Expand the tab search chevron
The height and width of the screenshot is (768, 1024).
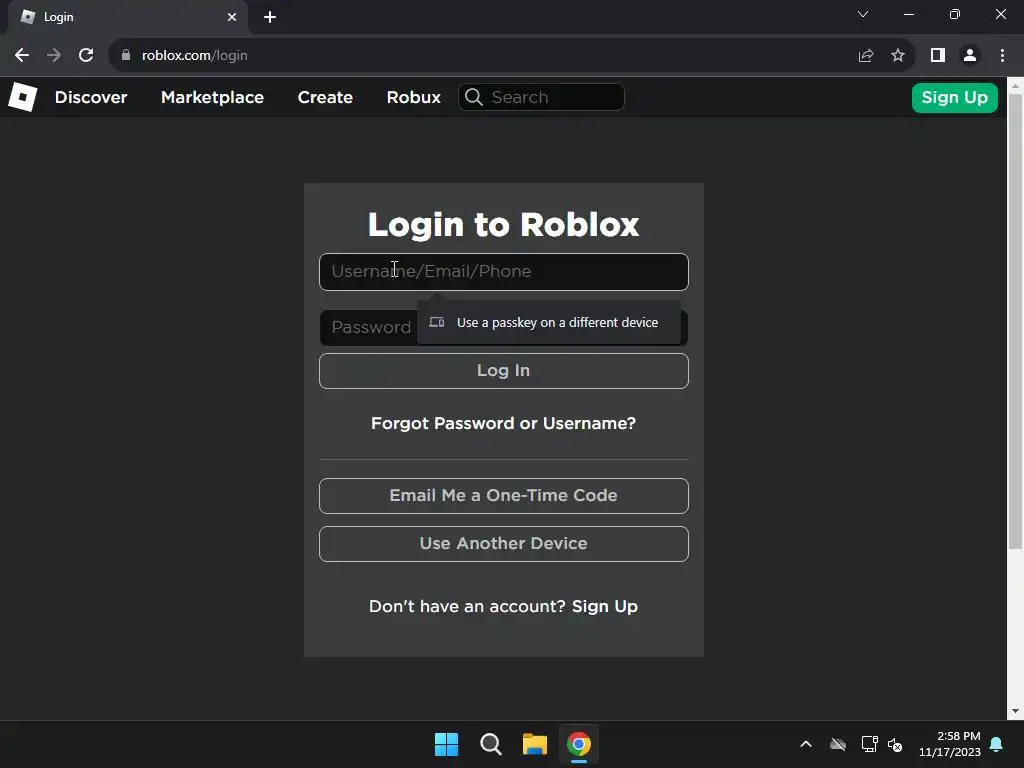click(863, 14)
